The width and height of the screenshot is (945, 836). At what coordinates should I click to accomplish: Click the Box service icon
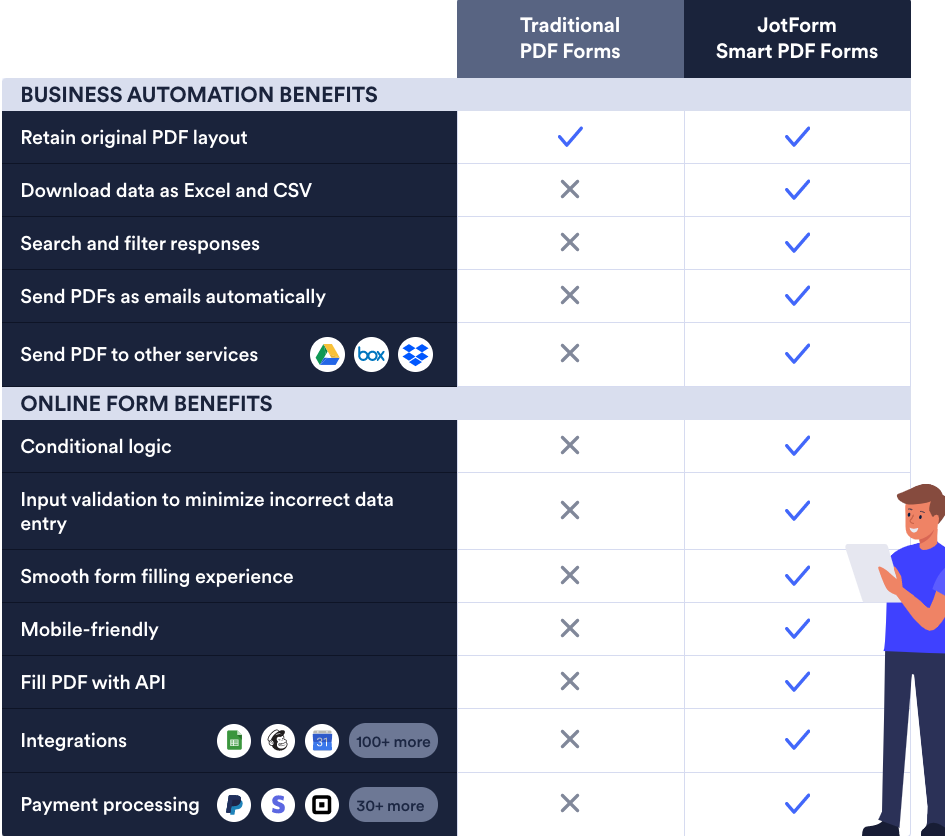click(371, 354)
